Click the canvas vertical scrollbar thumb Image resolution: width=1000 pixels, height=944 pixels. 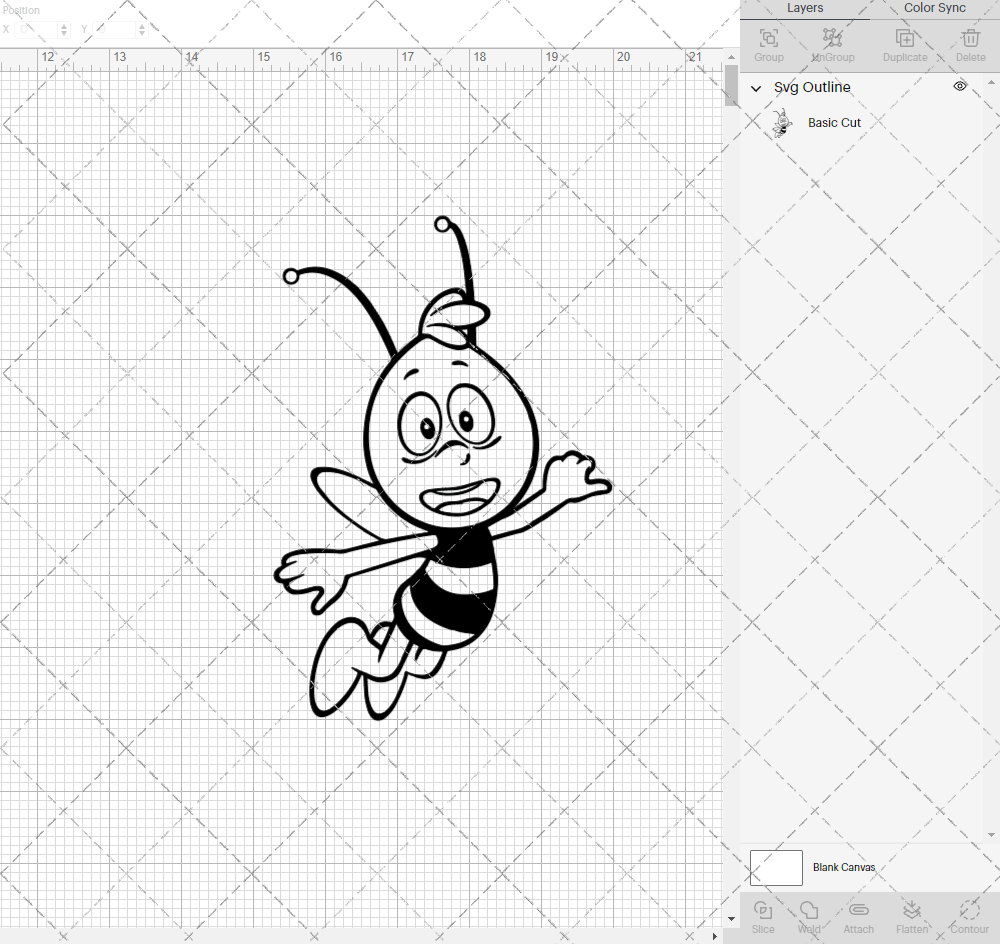pos(732,86)
